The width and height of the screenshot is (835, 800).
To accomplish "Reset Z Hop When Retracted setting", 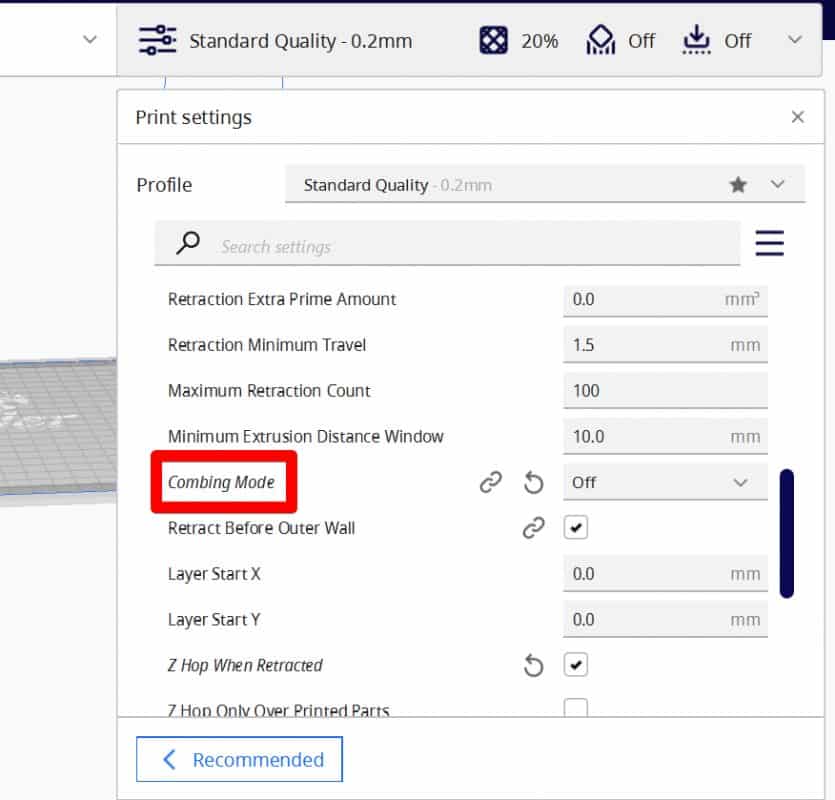I will 533,665.
